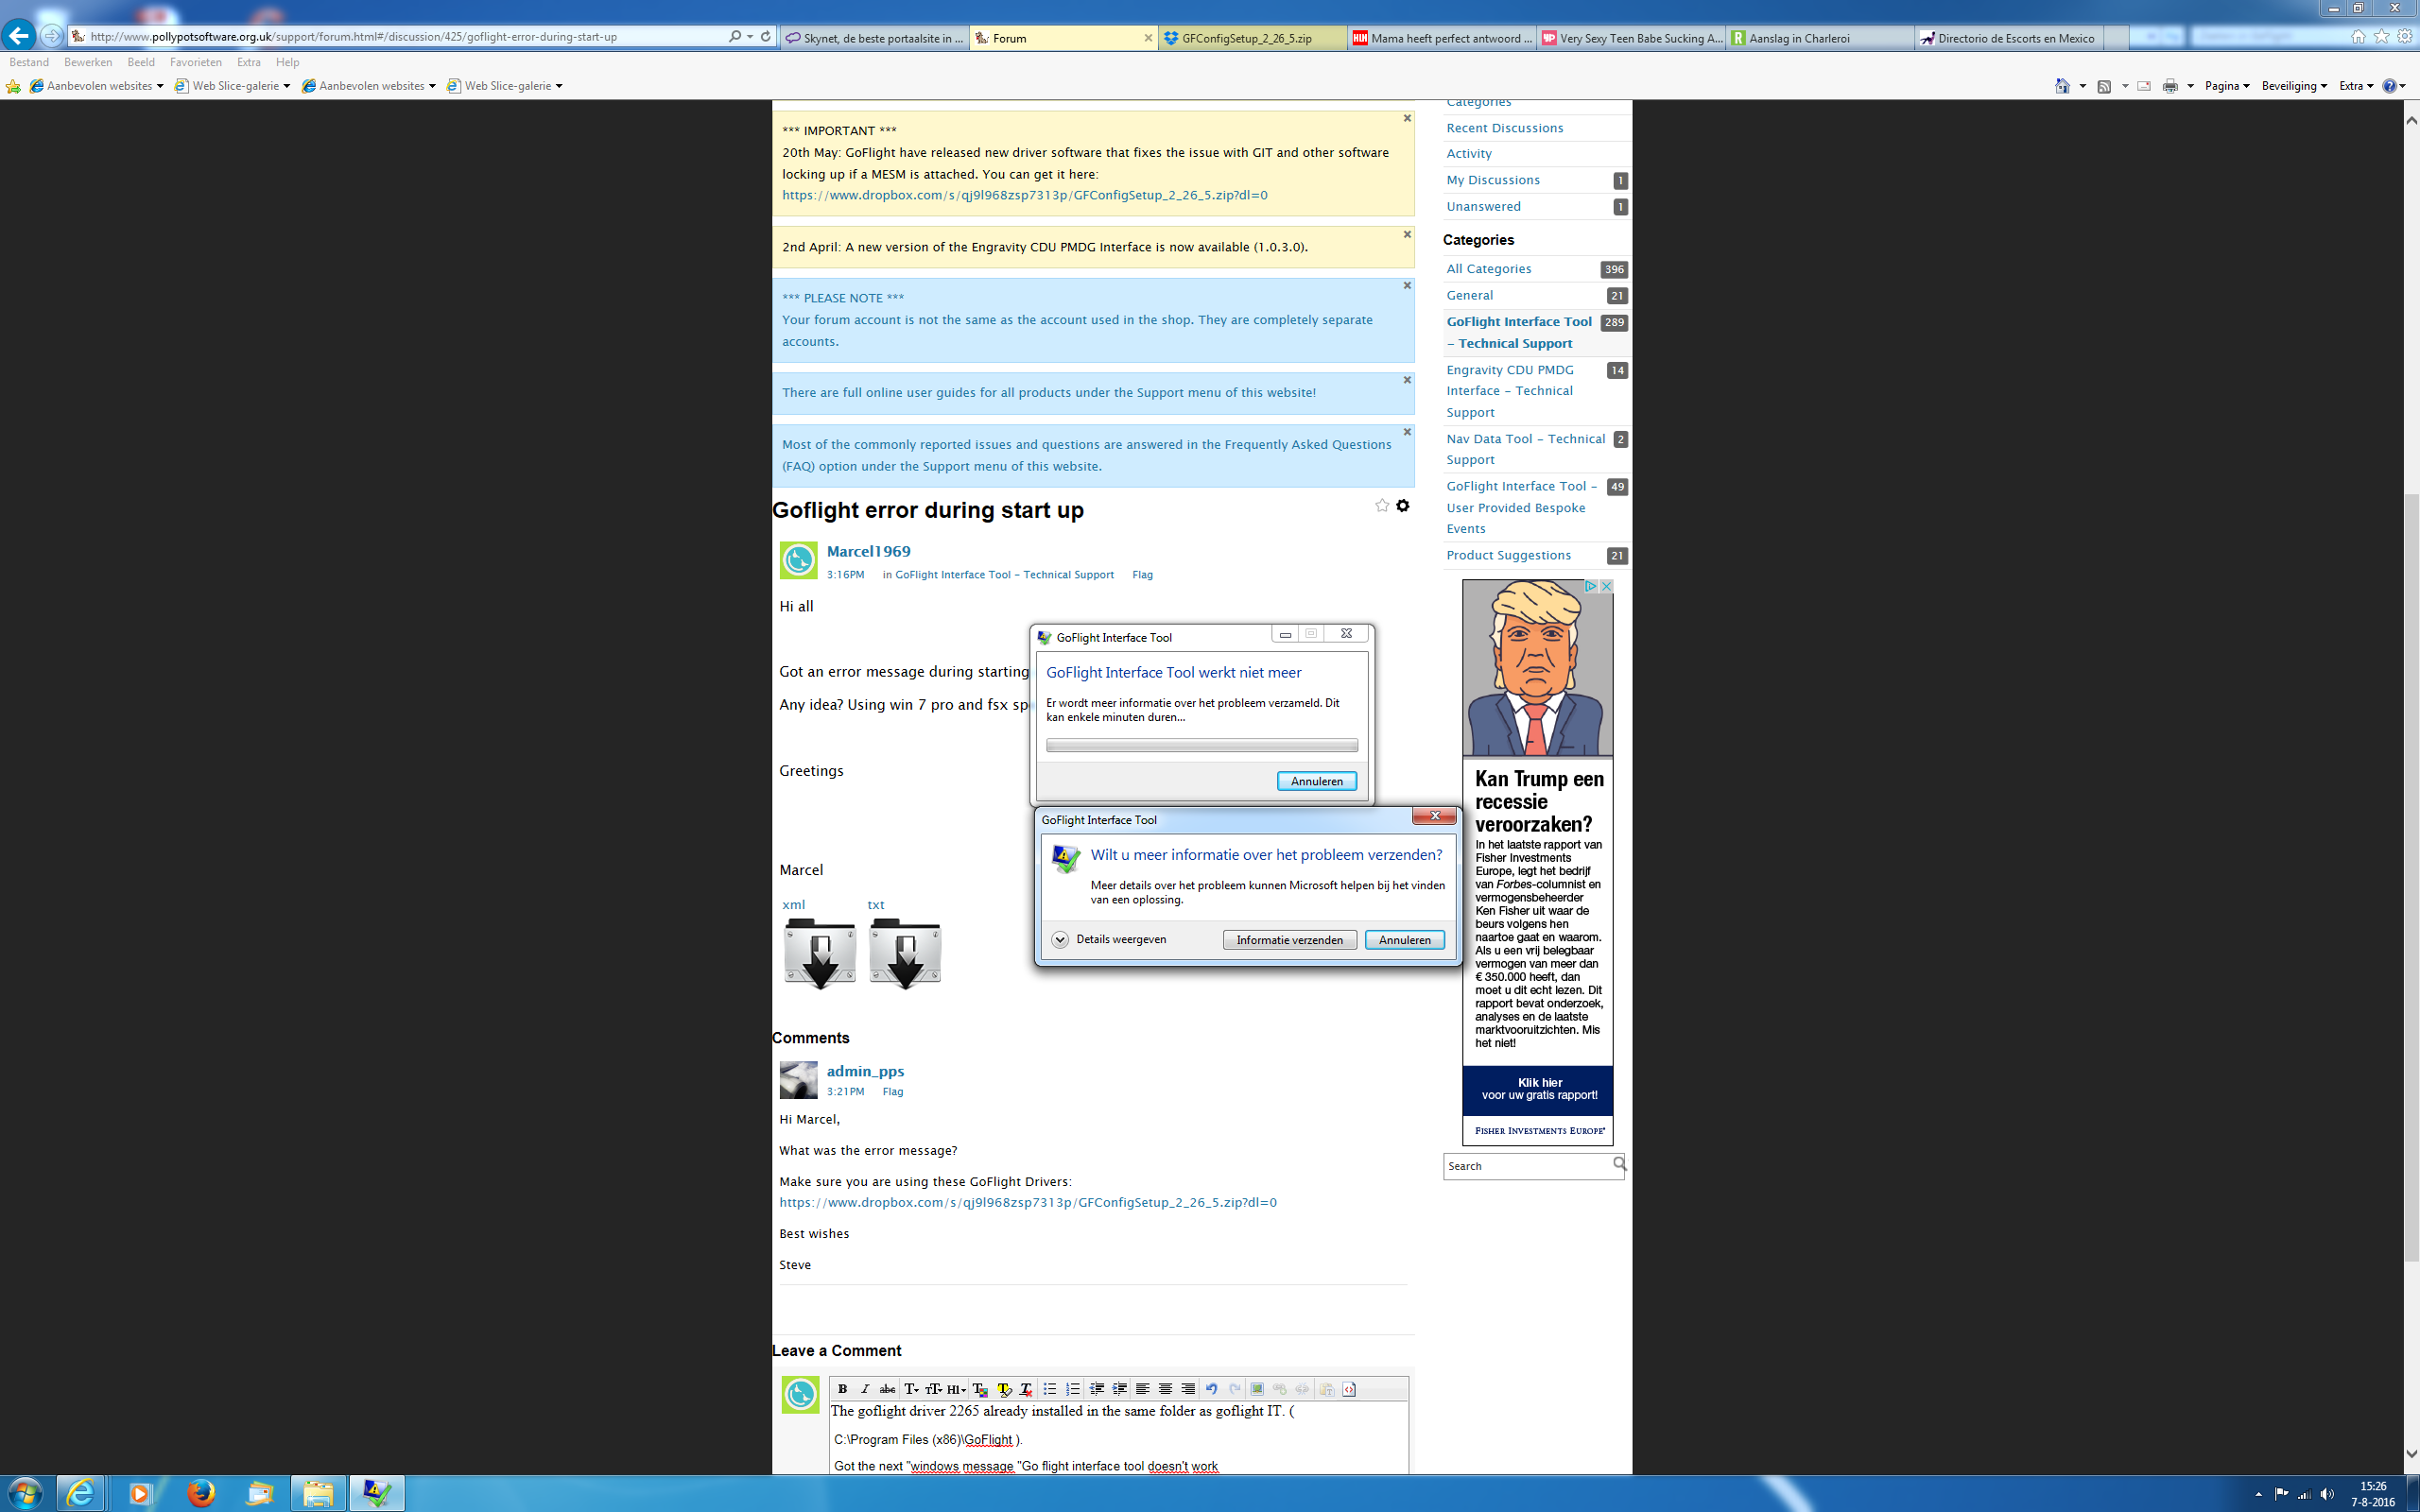Open the Pagina dropdown in command bar
The height and width of the screenshot is (1512, 2420).
pyautogui.click(x=2226, y=86)
